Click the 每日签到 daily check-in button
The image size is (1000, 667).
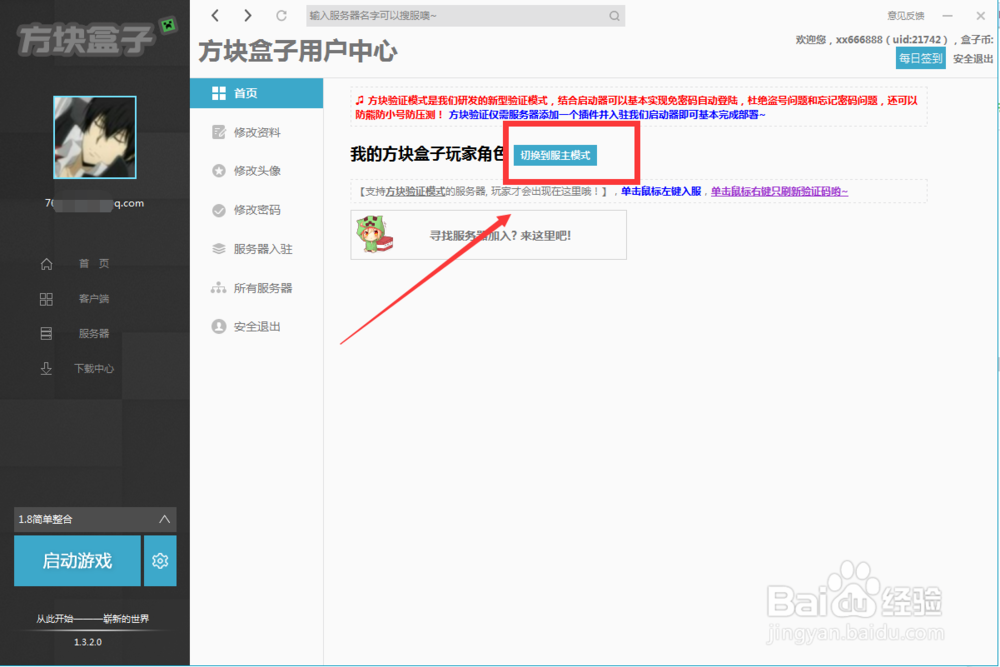(920, 58)
